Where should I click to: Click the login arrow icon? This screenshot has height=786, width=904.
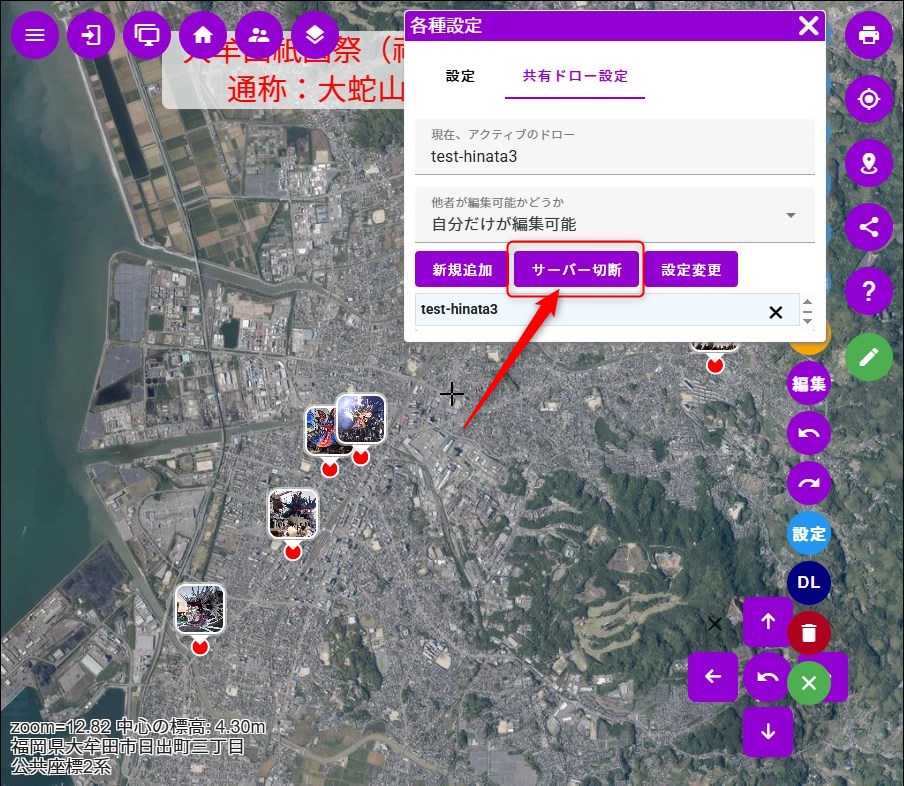pyautogui.click(x=91, y=35)
